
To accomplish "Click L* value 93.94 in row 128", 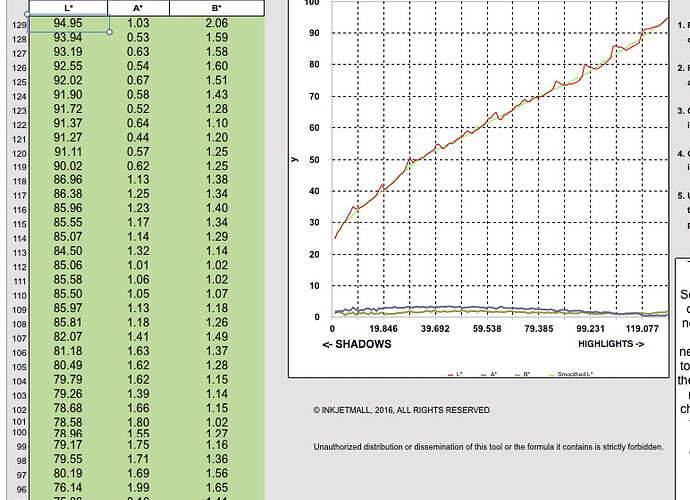I will 68,37.
